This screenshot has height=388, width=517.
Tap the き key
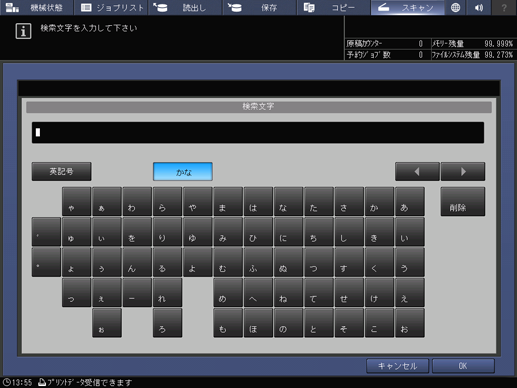pos(380,232)
